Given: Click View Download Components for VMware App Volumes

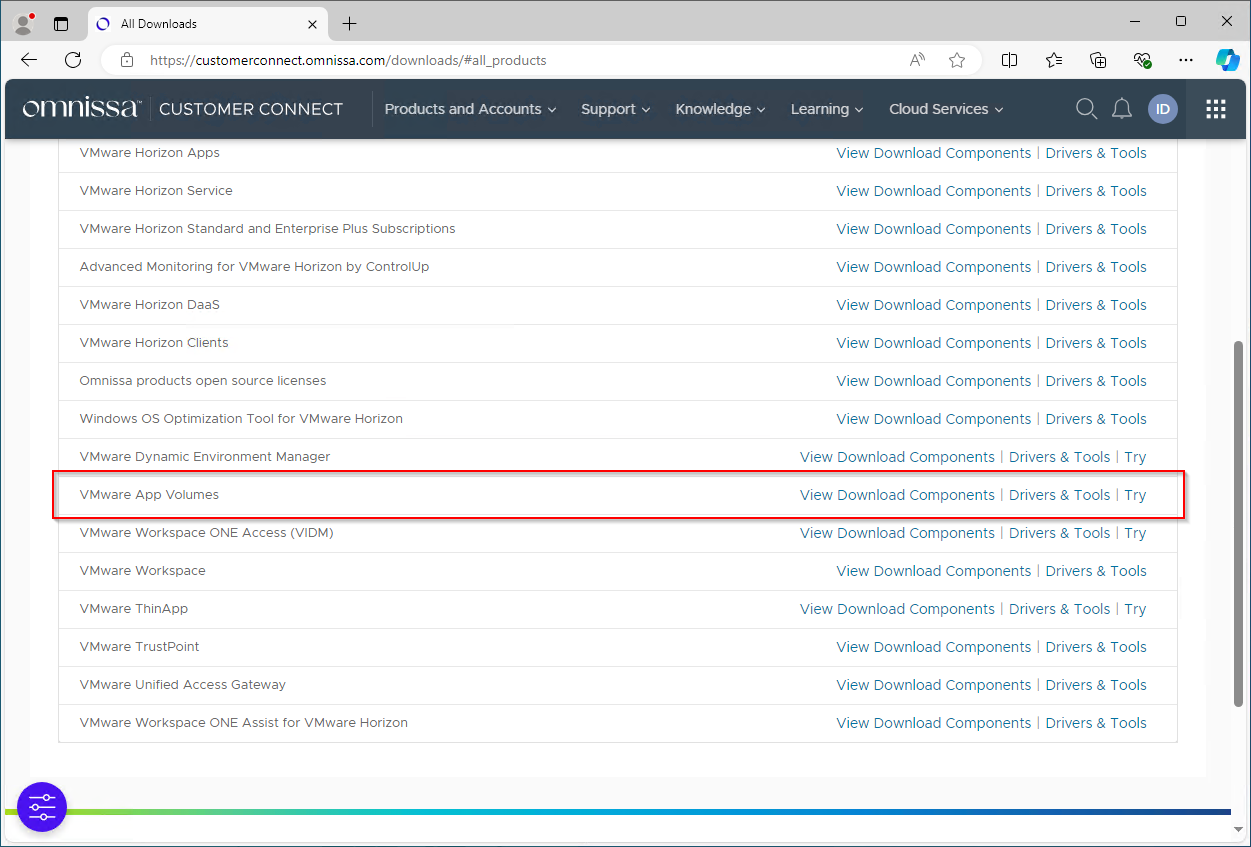Looking at the screenshot, I should (896, 494).
